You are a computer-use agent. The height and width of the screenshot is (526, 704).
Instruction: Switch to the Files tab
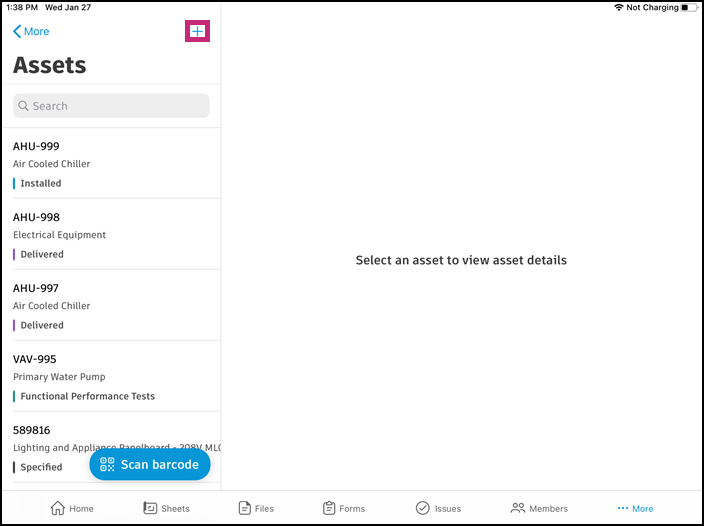(x=256, y=508)
